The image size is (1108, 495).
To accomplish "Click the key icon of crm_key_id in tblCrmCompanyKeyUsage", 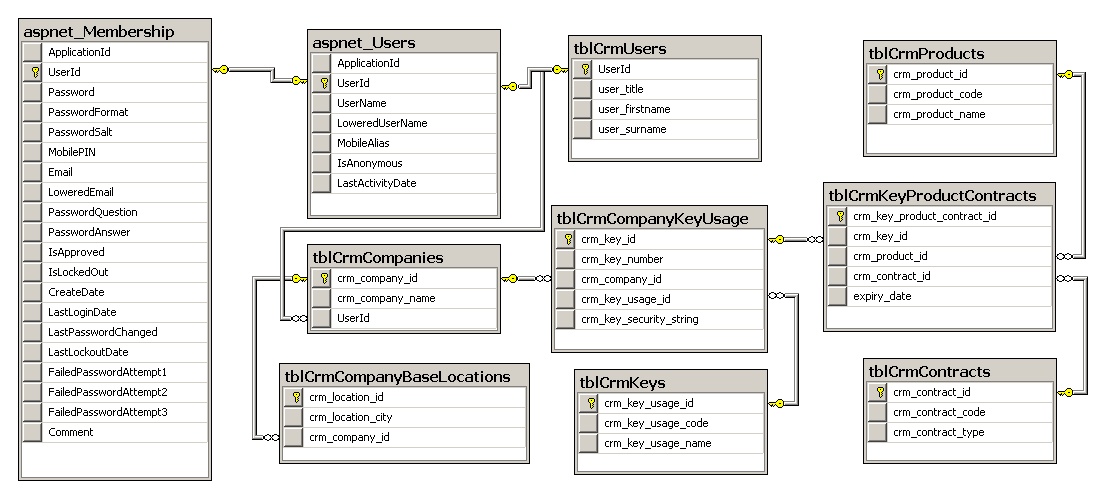I will (x=566, y=239).
